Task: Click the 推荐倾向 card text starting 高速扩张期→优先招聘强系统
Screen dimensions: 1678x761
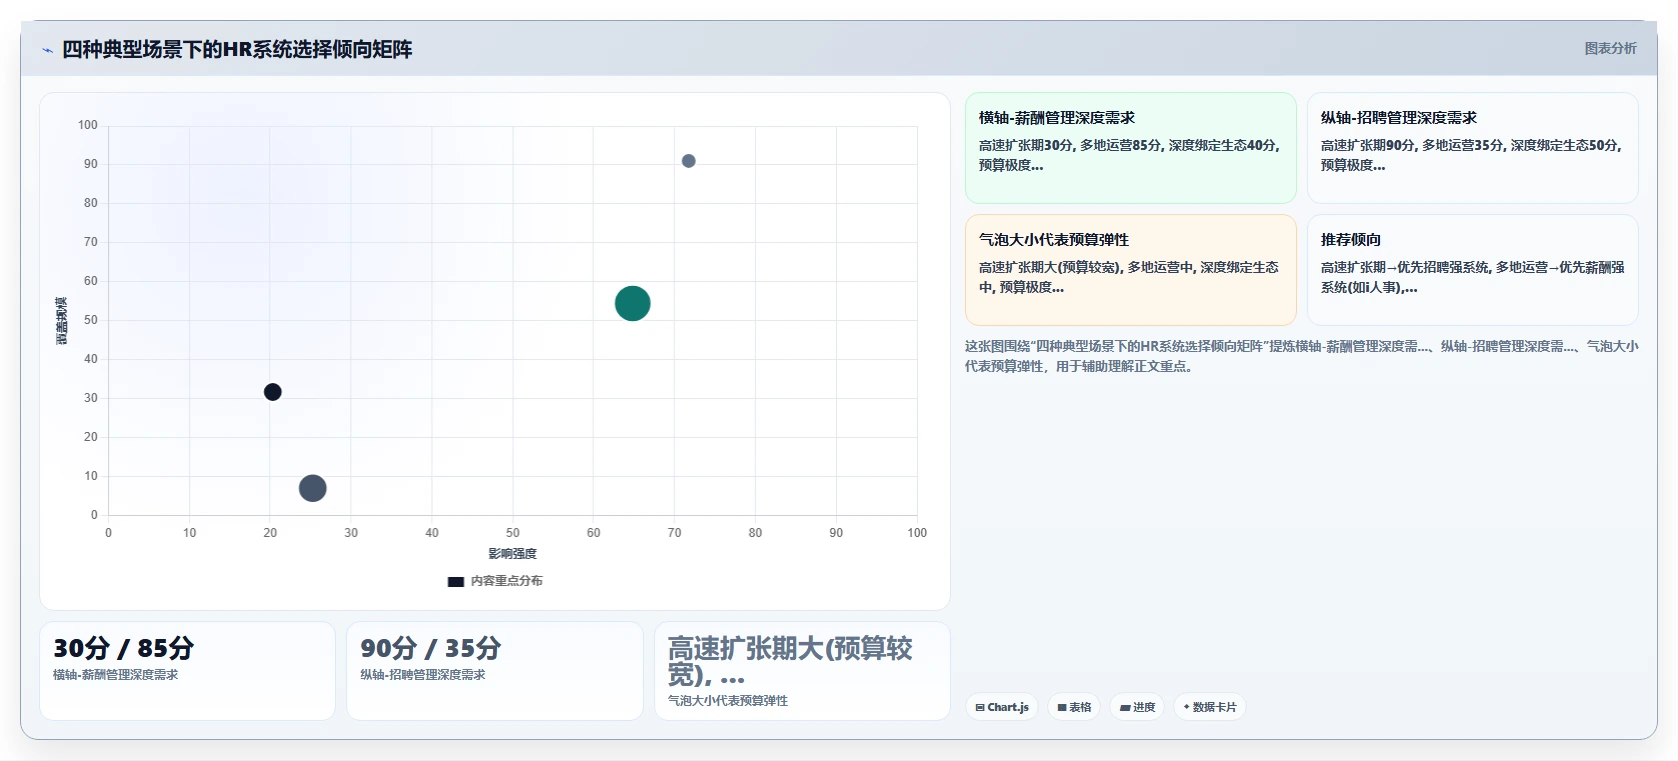Action: click(1472, 277)
